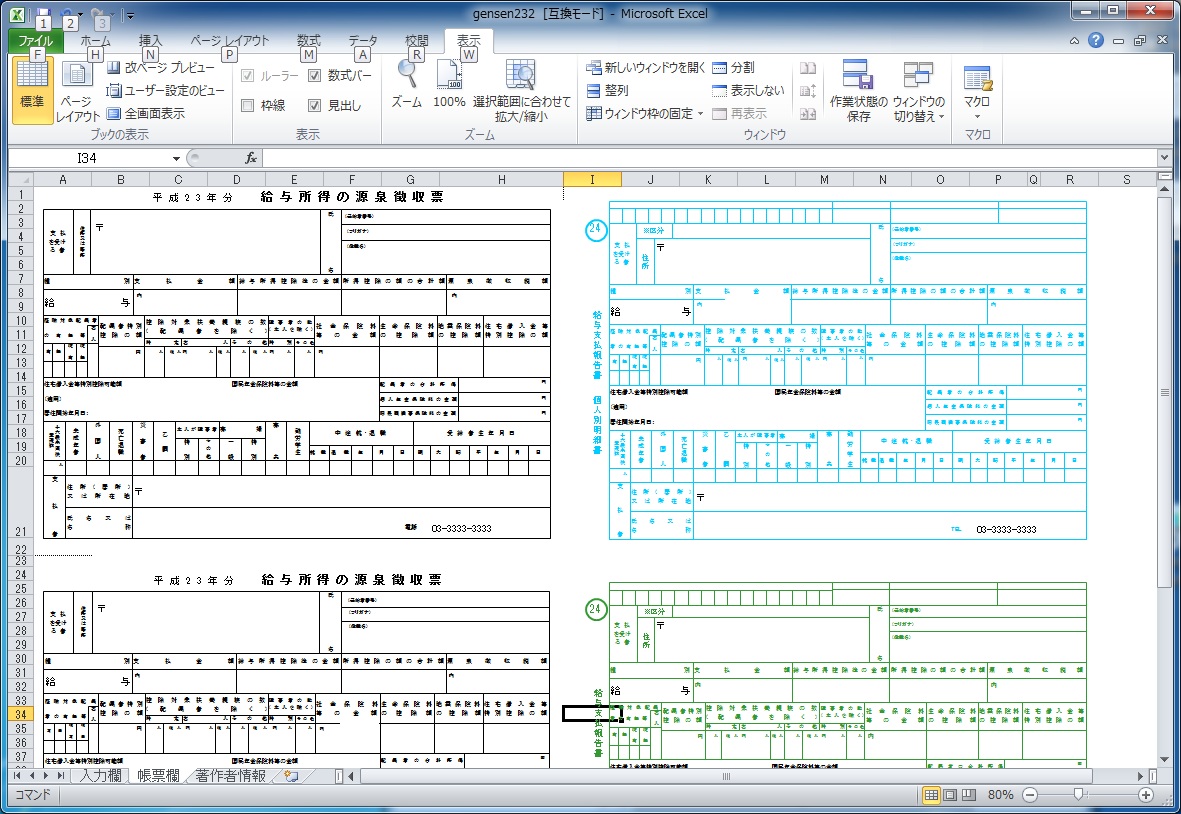Click the 全画面表示 full screen button
The height and width of the screenshot is (814, 1181).
(x=145, y=114)
